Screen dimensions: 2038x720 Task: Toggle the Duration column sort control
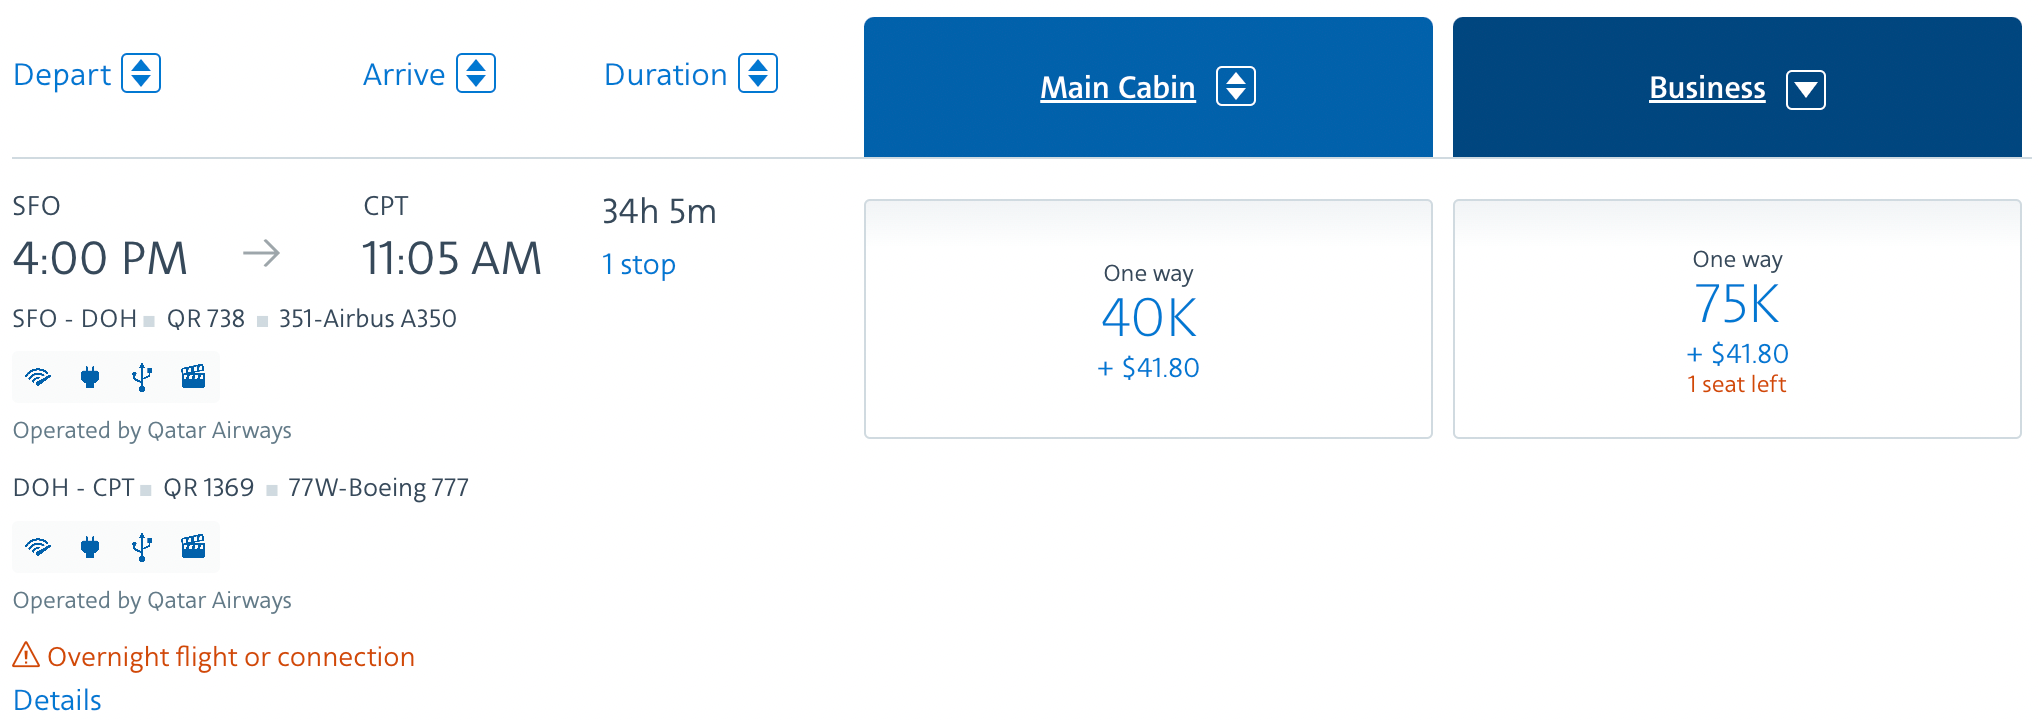(758, 73)
